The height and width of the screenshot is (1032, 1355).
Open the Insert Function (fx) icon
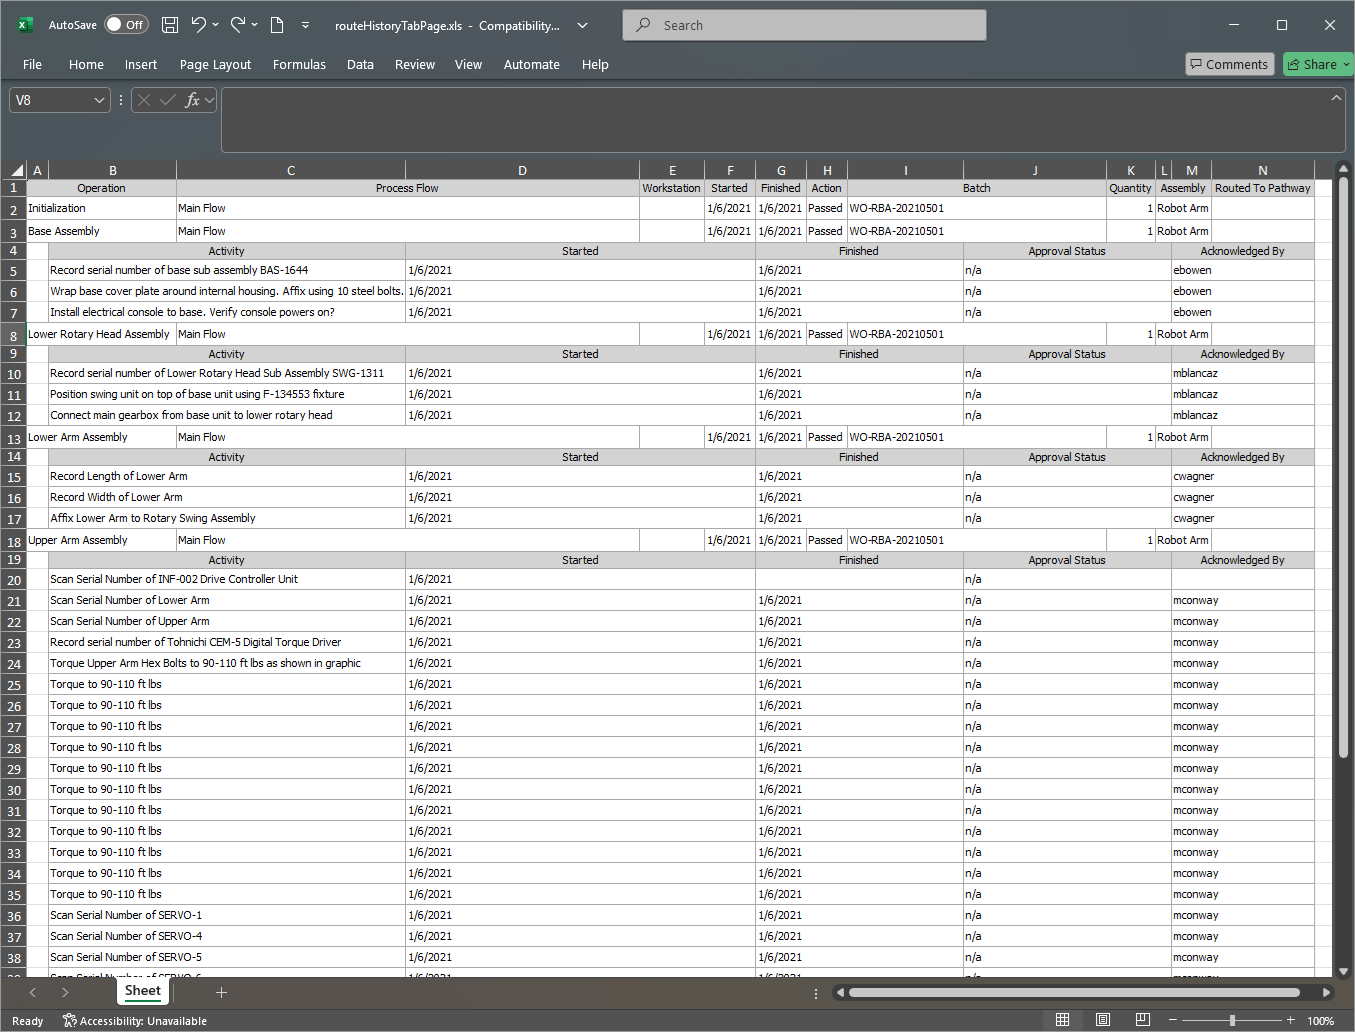[191, 100]
